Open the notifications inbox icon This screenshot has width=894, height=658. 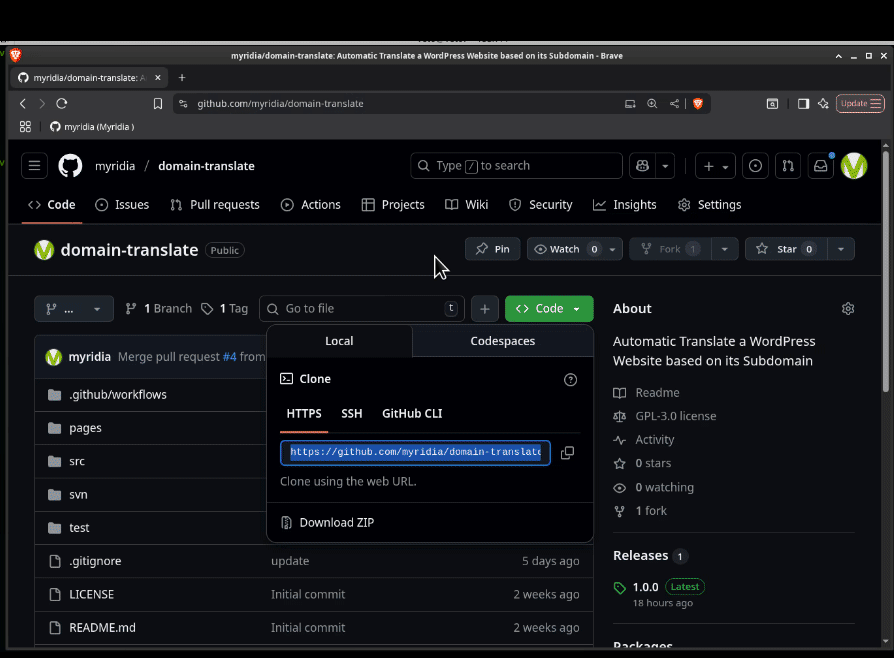point(820,166)
